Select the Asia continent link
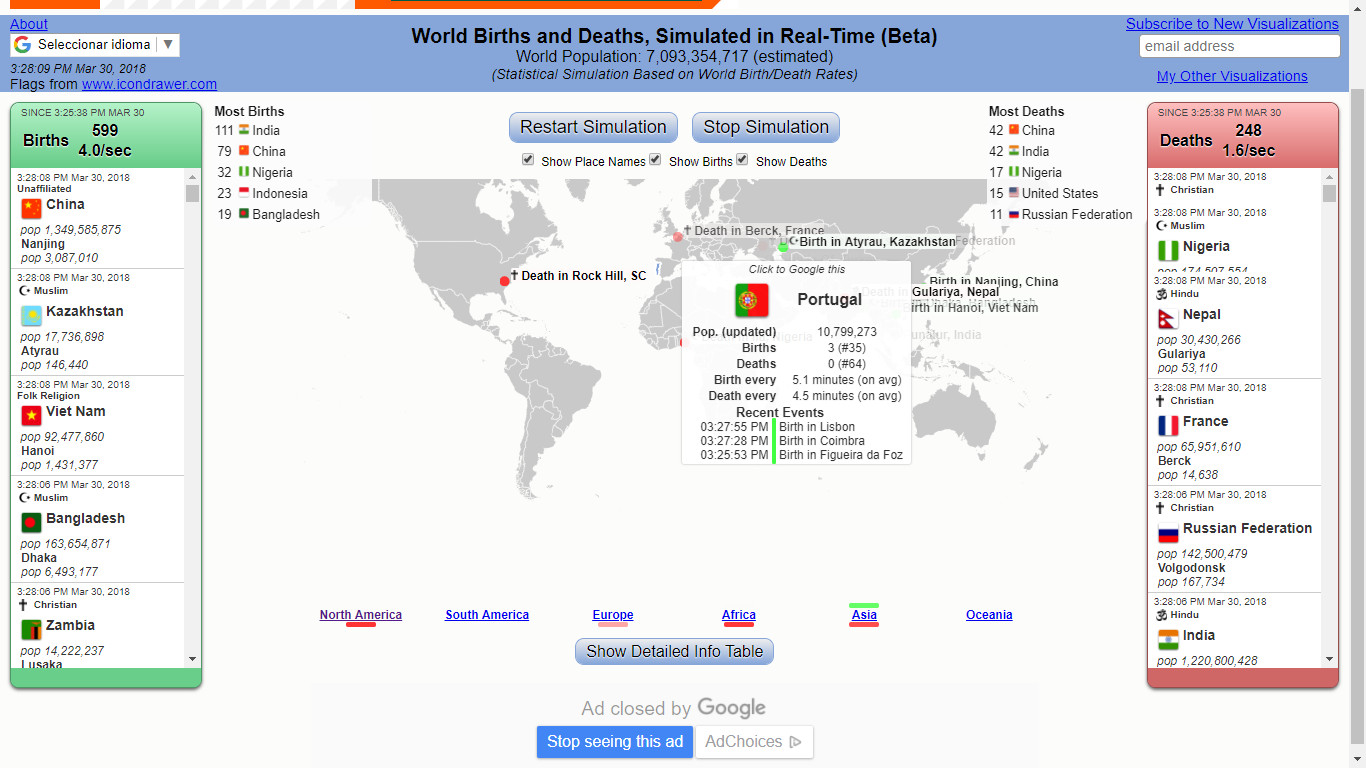 (864, 615)
